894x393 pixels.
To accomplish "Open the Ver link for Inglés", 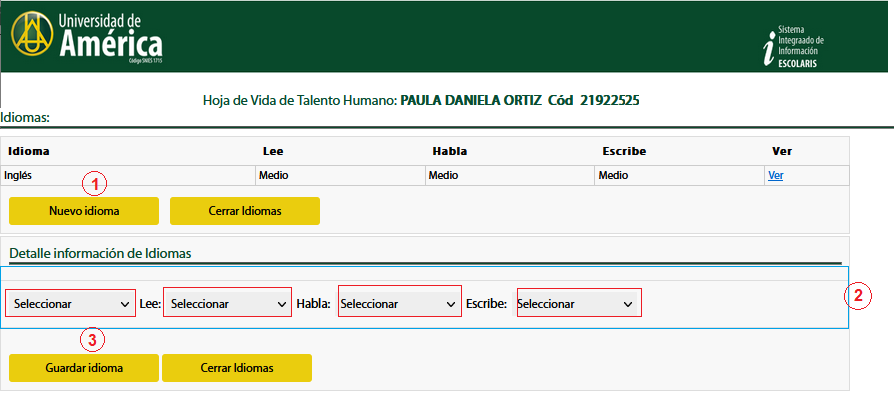I will pyautogui.click(x=775, y=176).
